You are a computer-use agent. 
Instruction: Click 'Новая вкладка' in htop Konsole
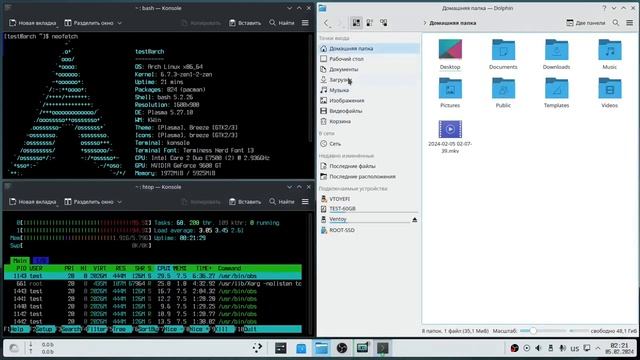pyautogui.click(x=33, y=202)
